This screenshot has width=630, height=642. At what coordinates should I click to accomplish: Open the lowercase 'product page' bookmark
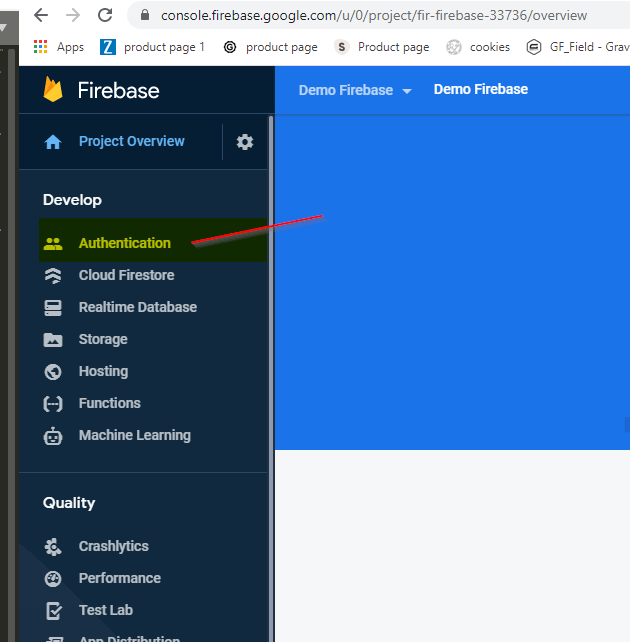[x=282, y=47]
